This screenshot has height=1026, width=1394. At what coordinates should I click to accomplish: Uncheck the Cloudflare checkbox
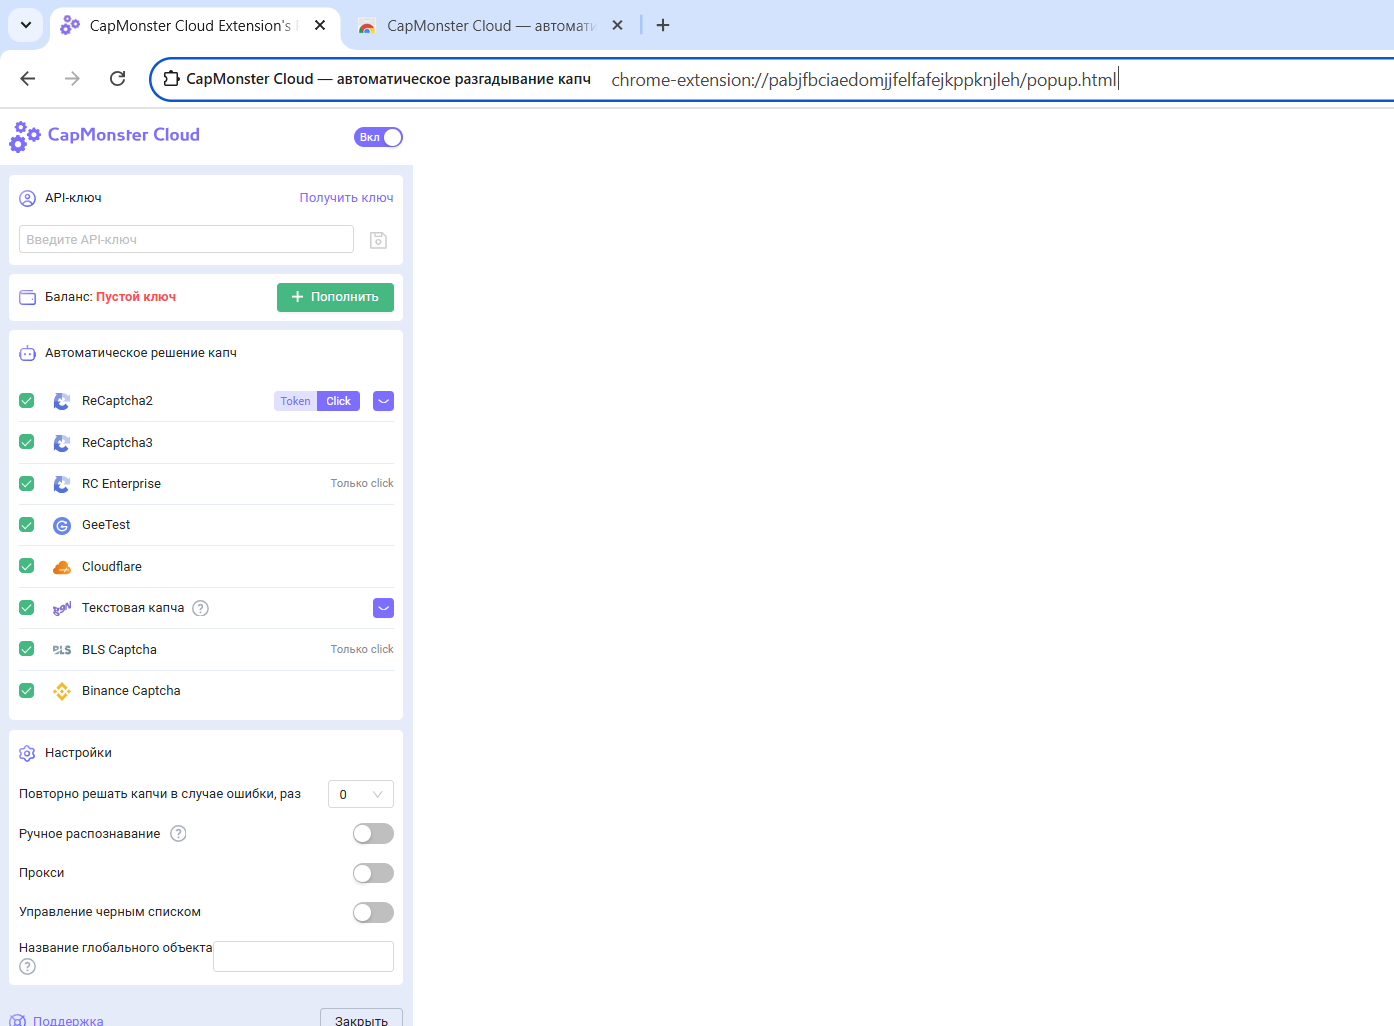tap(27, 566)
